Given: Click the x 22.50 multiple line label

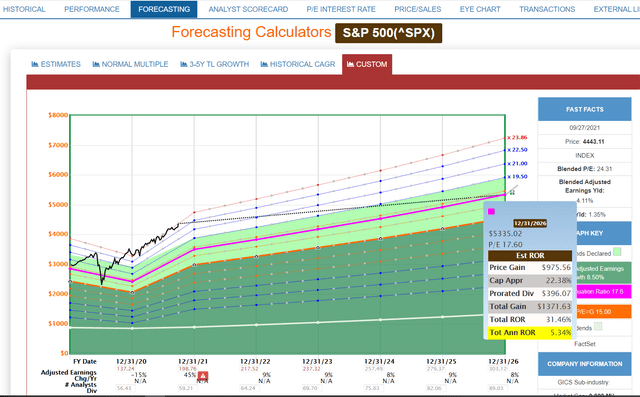Looking at the screenshot, I should 517,150.
